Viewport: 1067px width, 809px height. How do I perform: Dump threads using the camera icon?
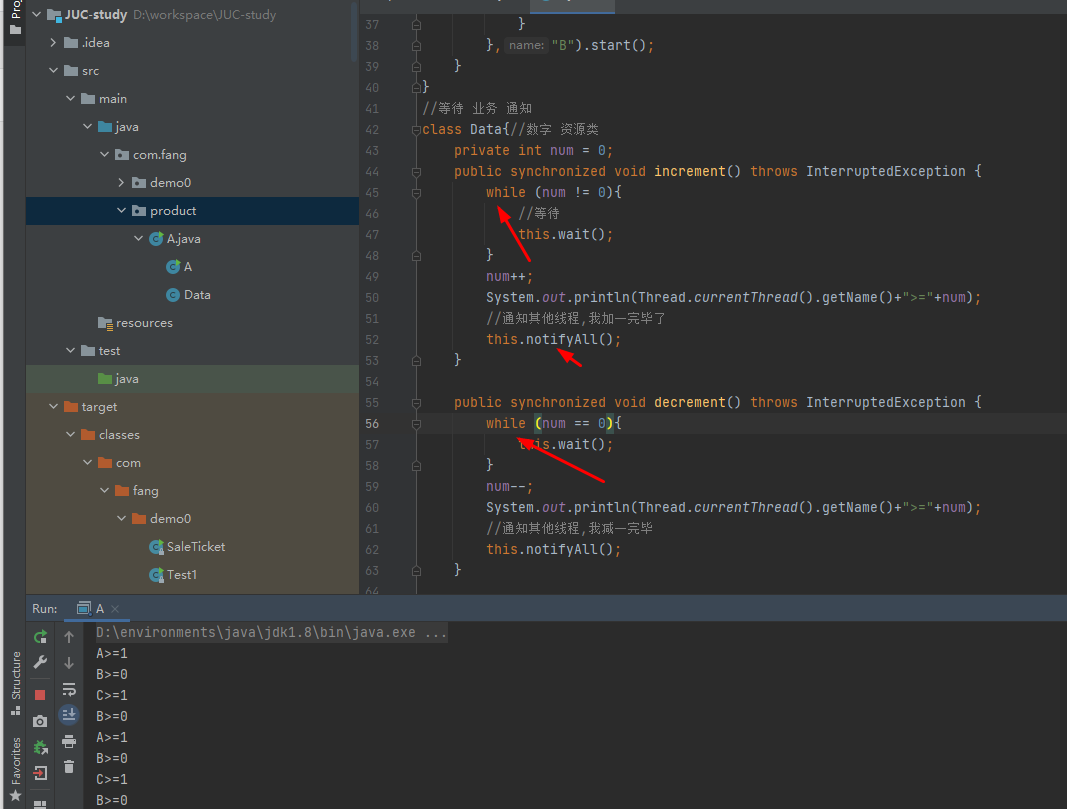click(40, 721)
